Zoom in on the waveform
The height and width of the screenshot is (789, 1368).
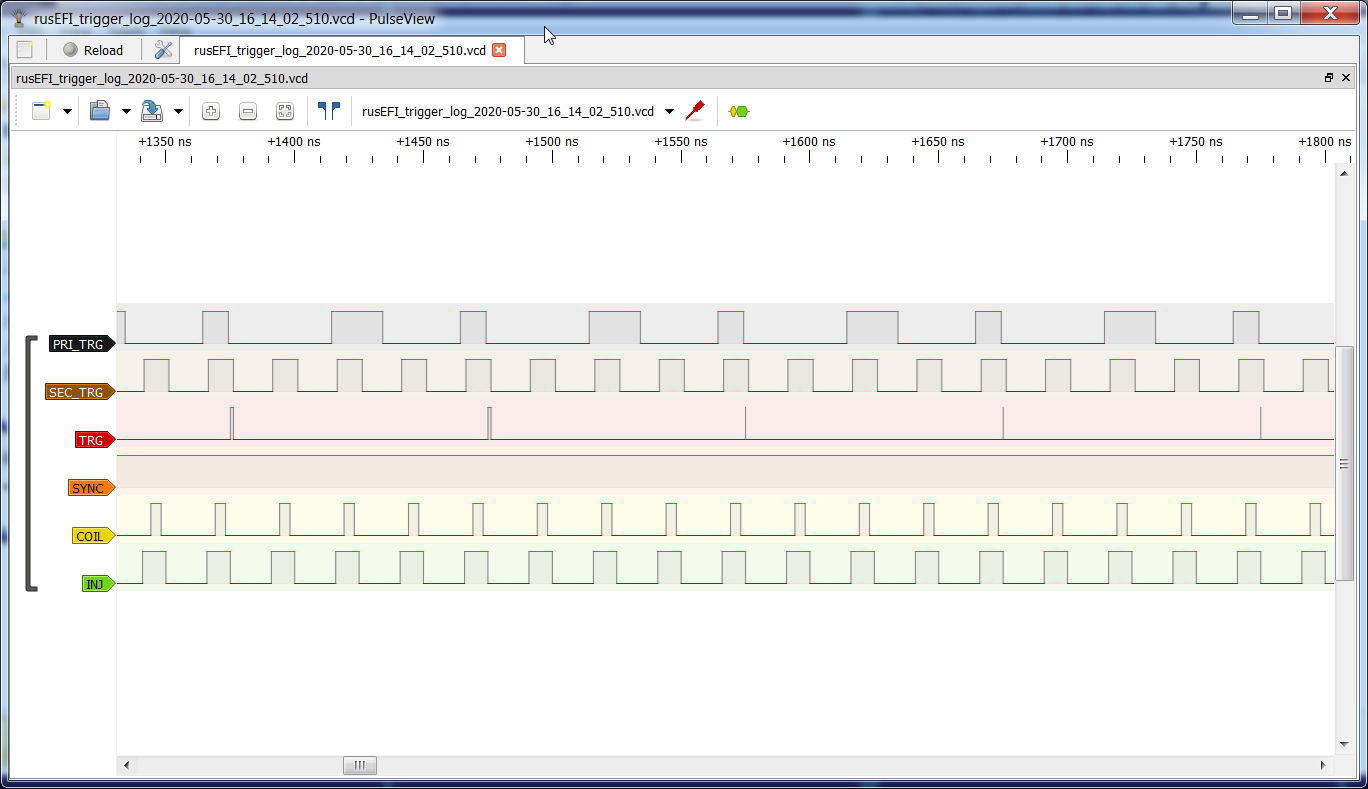211,112
